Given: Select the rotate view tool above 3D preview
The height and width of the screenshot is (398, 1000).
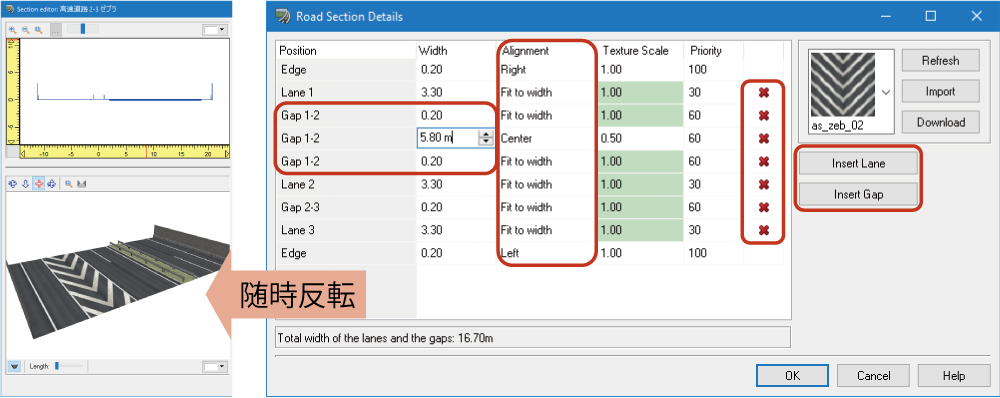Looking at the screenshot, I should pos(12,184).
